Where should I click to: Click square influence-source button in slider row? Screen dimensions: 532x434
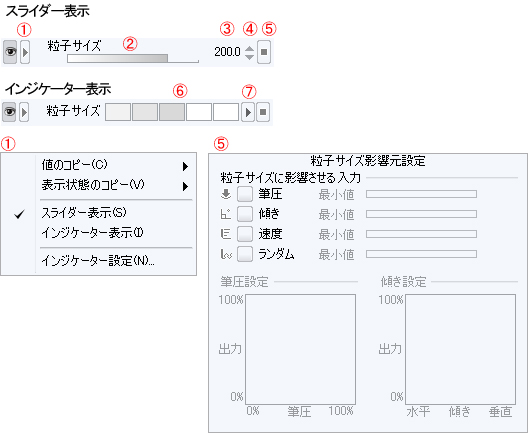(264, 52)
